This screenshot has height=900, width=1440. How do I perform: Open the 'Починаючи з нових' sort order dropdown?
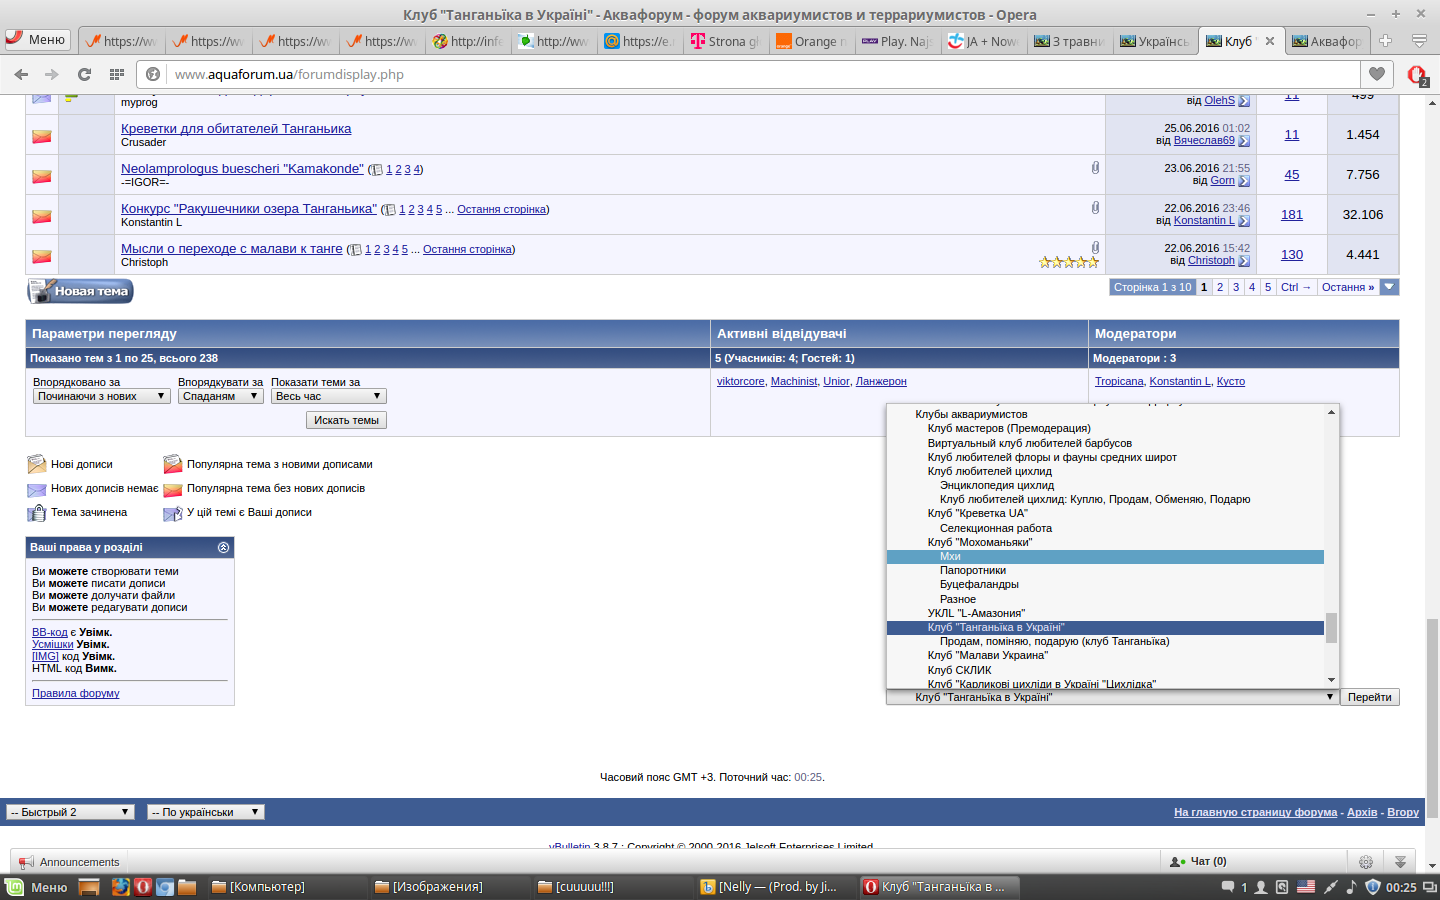click(101, 396)
